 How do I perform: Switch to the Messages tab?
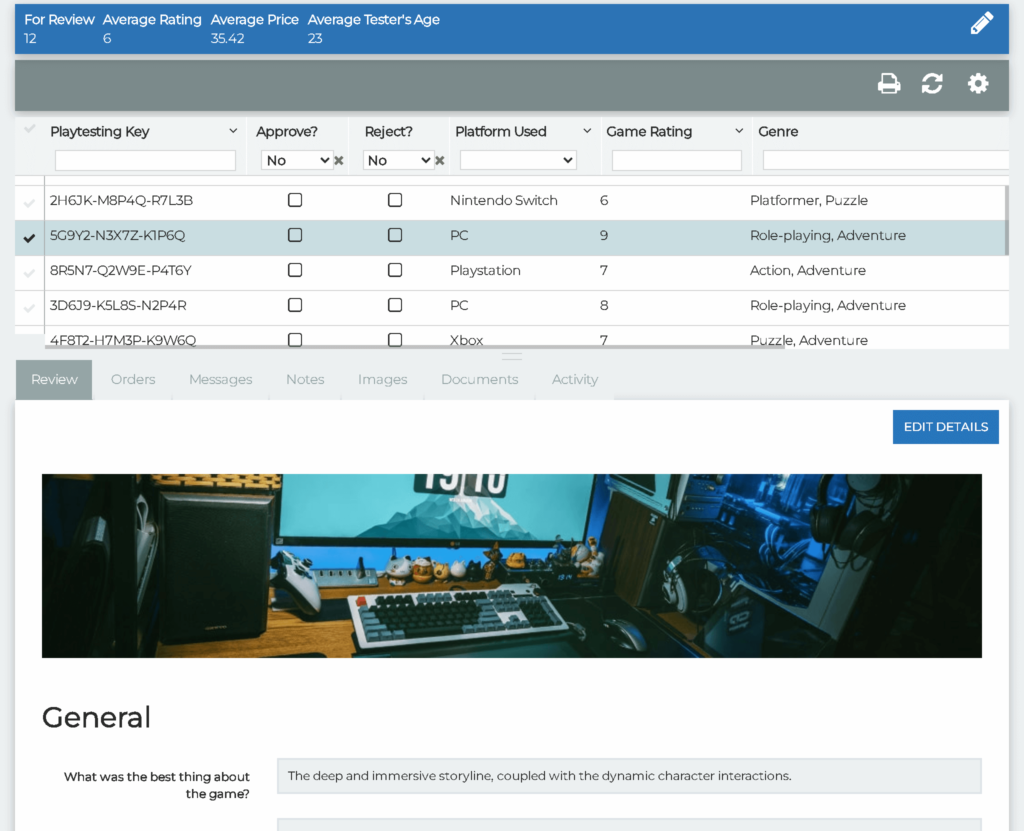[x=220, y=380]
